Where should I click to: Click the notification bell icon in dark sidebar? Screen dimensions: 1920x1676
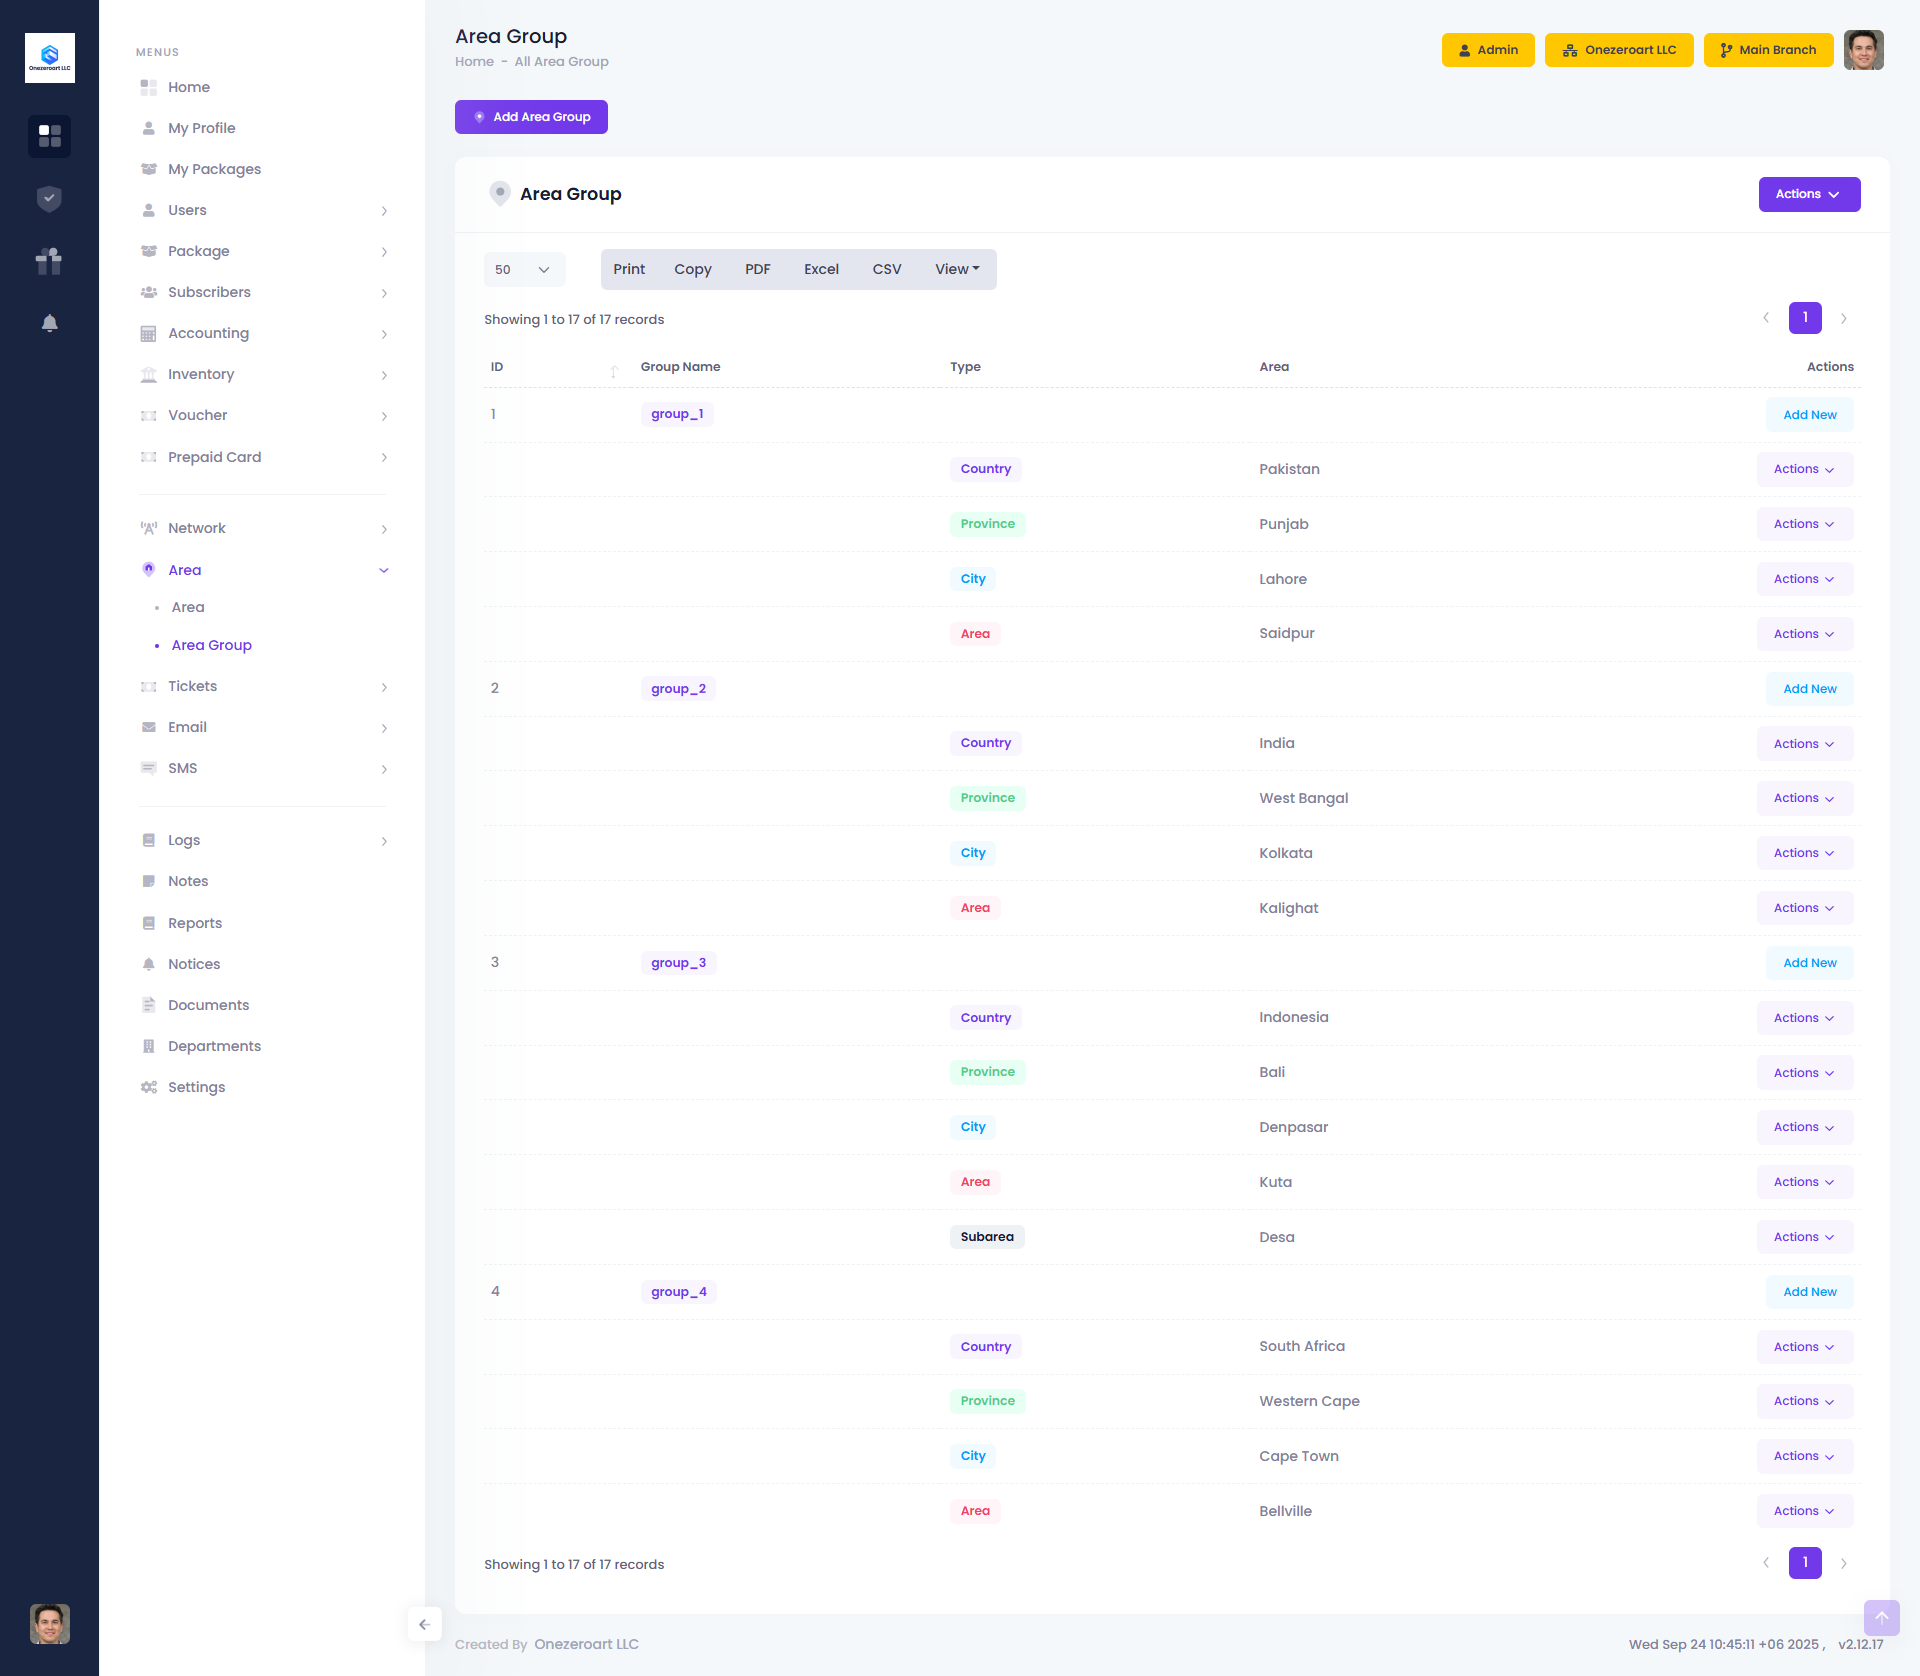[49, 323]
